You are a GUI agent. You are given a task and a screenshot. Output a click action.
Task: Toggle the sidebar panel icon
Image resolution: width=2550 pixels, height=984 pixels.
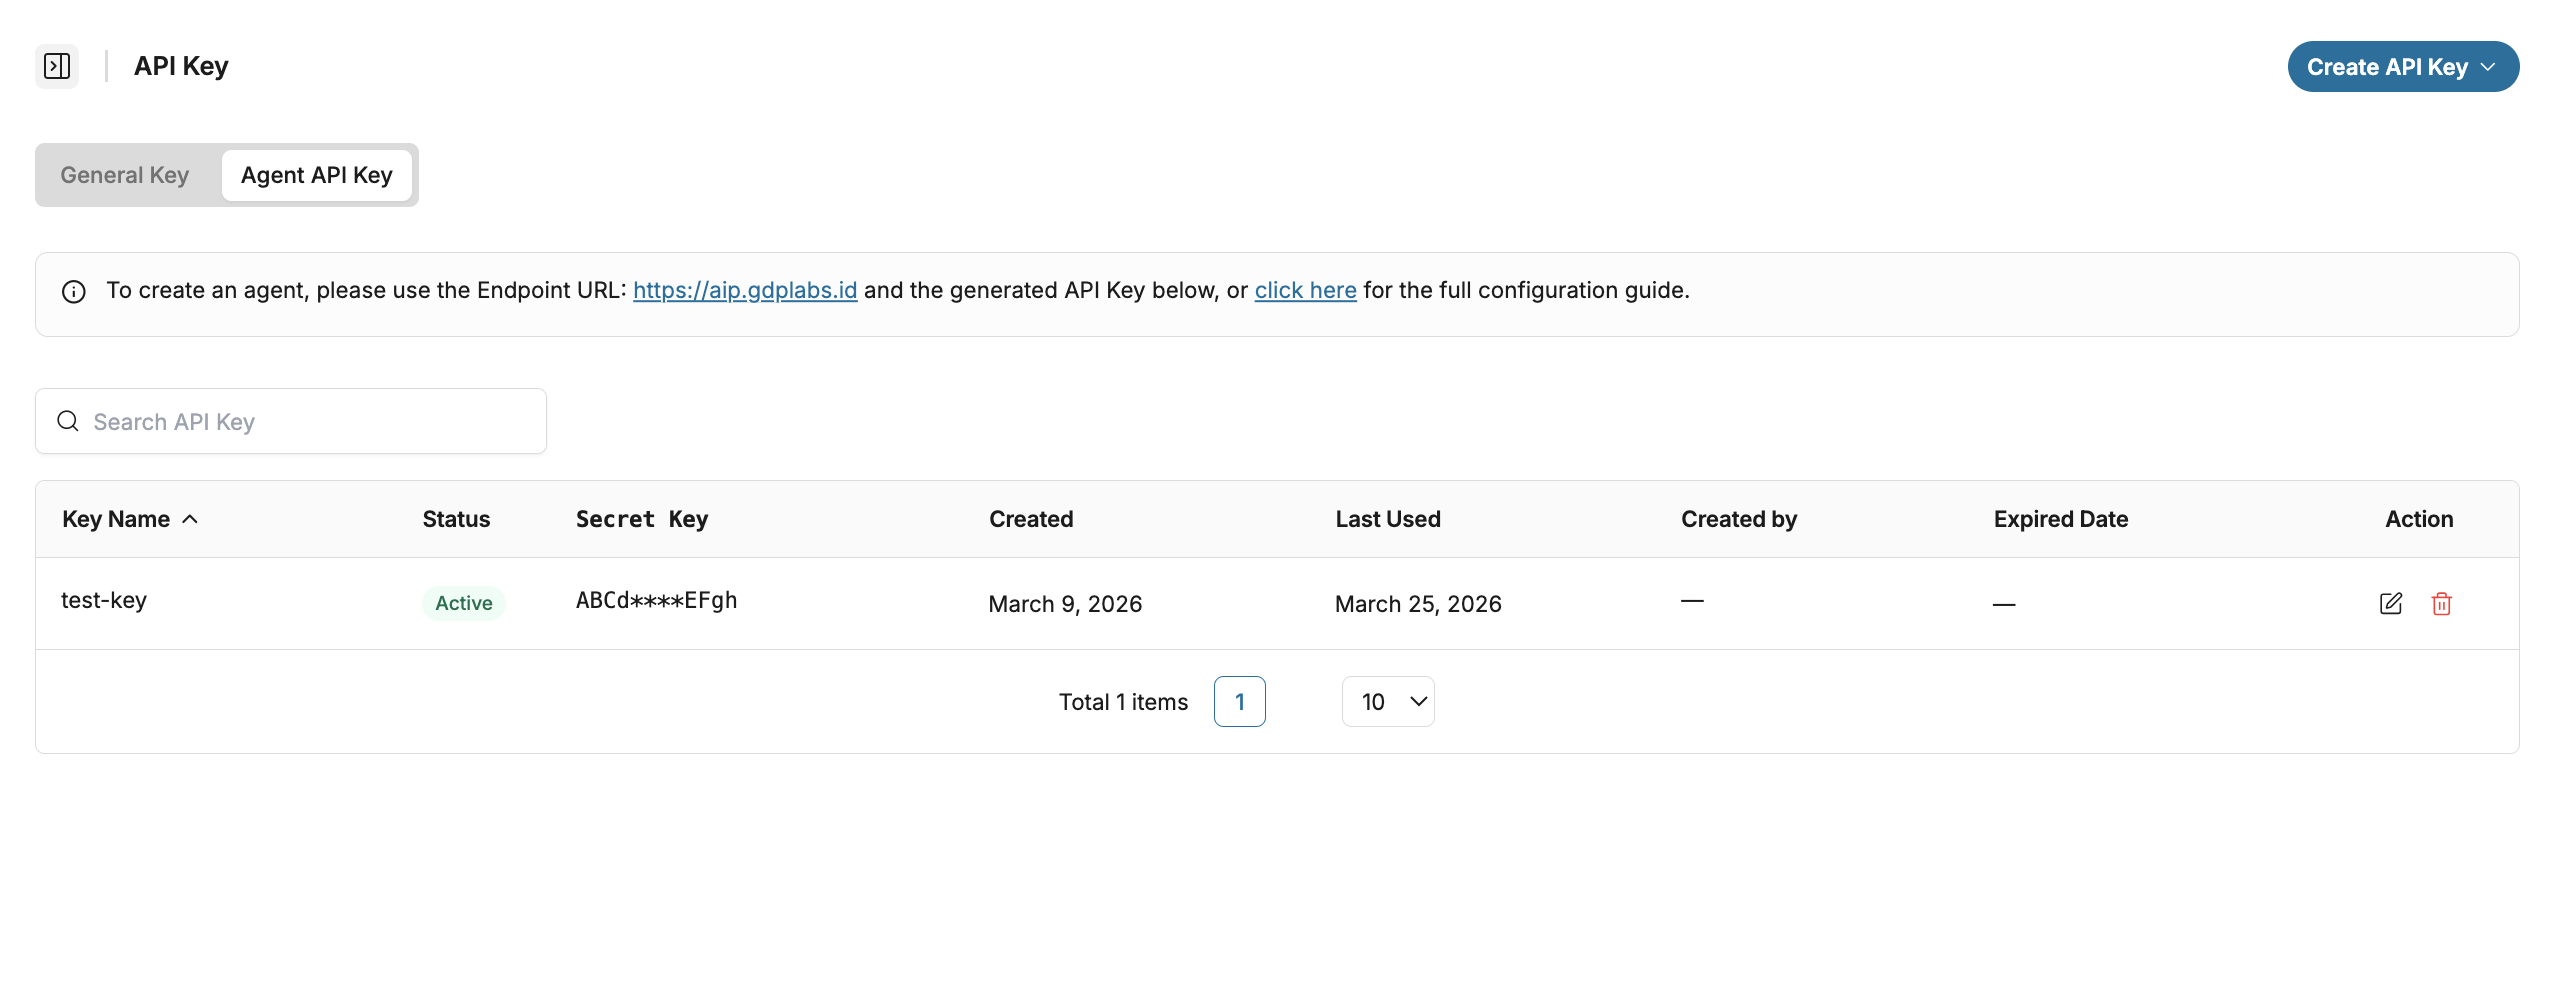click(x=57, y=66)
